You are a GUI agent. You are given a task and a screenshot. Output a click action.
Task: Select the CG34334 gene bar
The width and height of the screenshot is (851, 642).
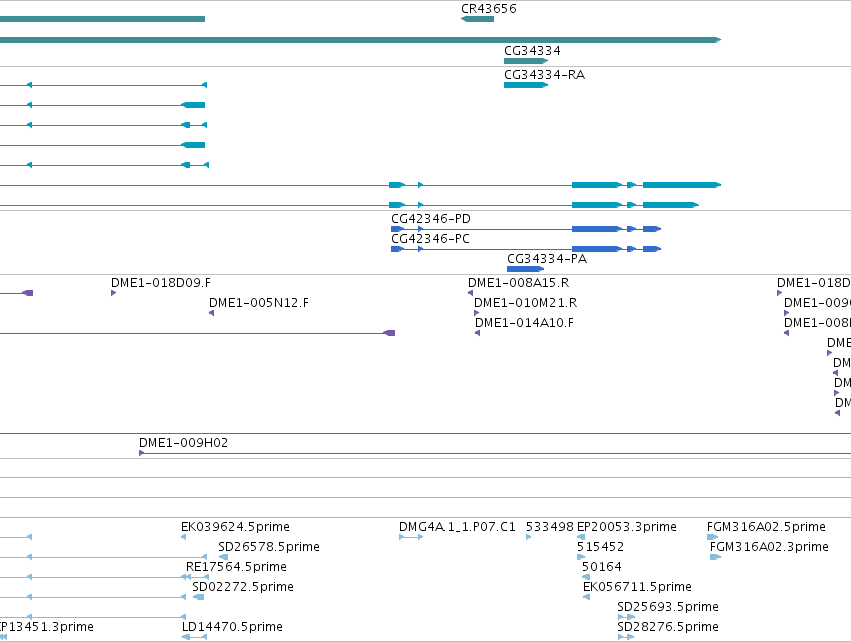point(526,61)
